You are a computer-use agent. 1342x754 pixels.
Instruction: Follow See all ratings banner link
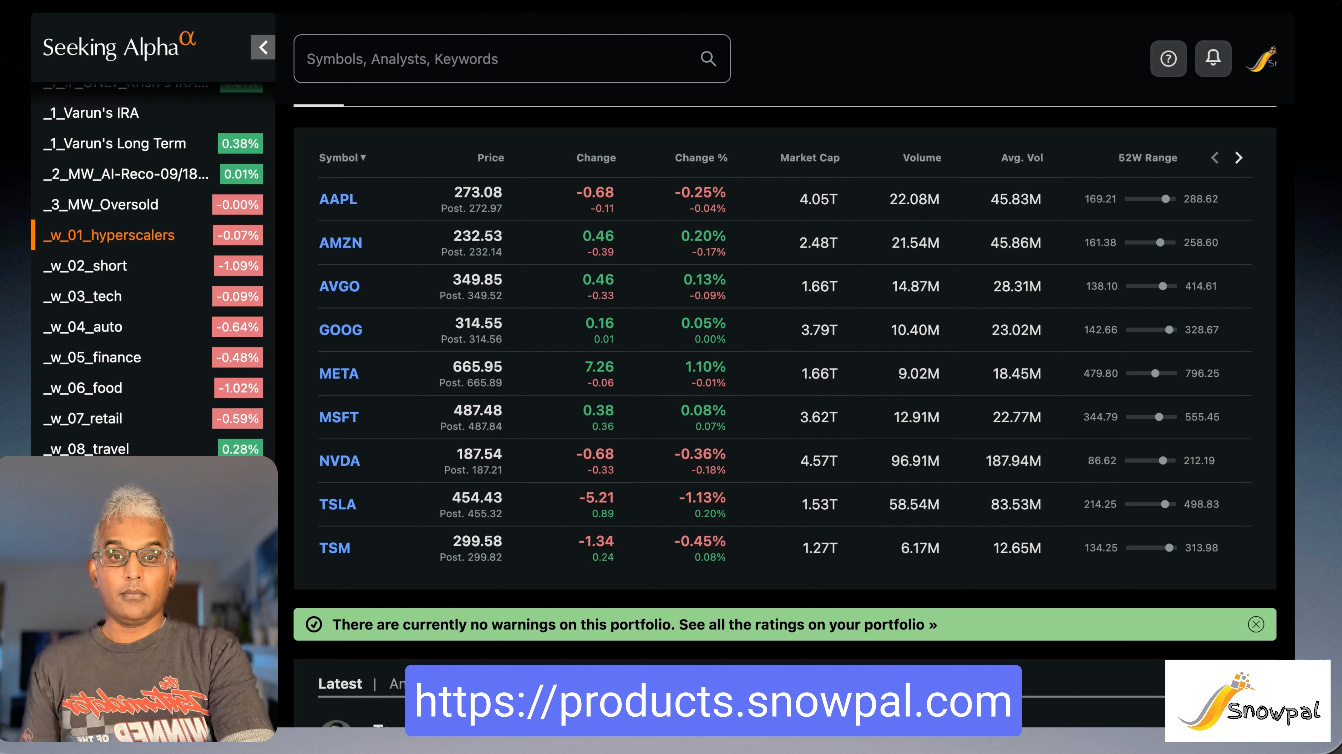808,624
